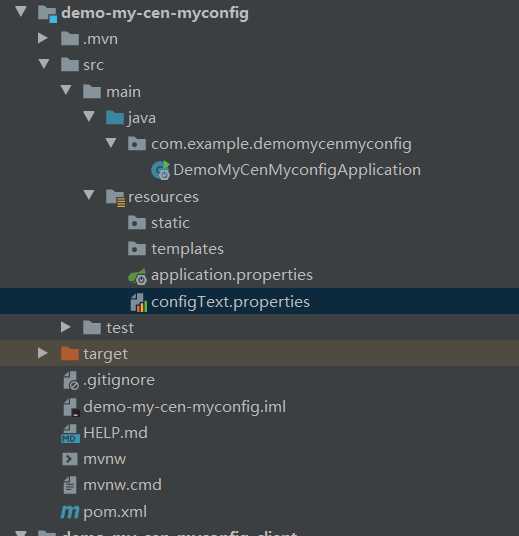Expand the target folder arrow
Screen dimensions: 519x536
(x=42, y=353)
